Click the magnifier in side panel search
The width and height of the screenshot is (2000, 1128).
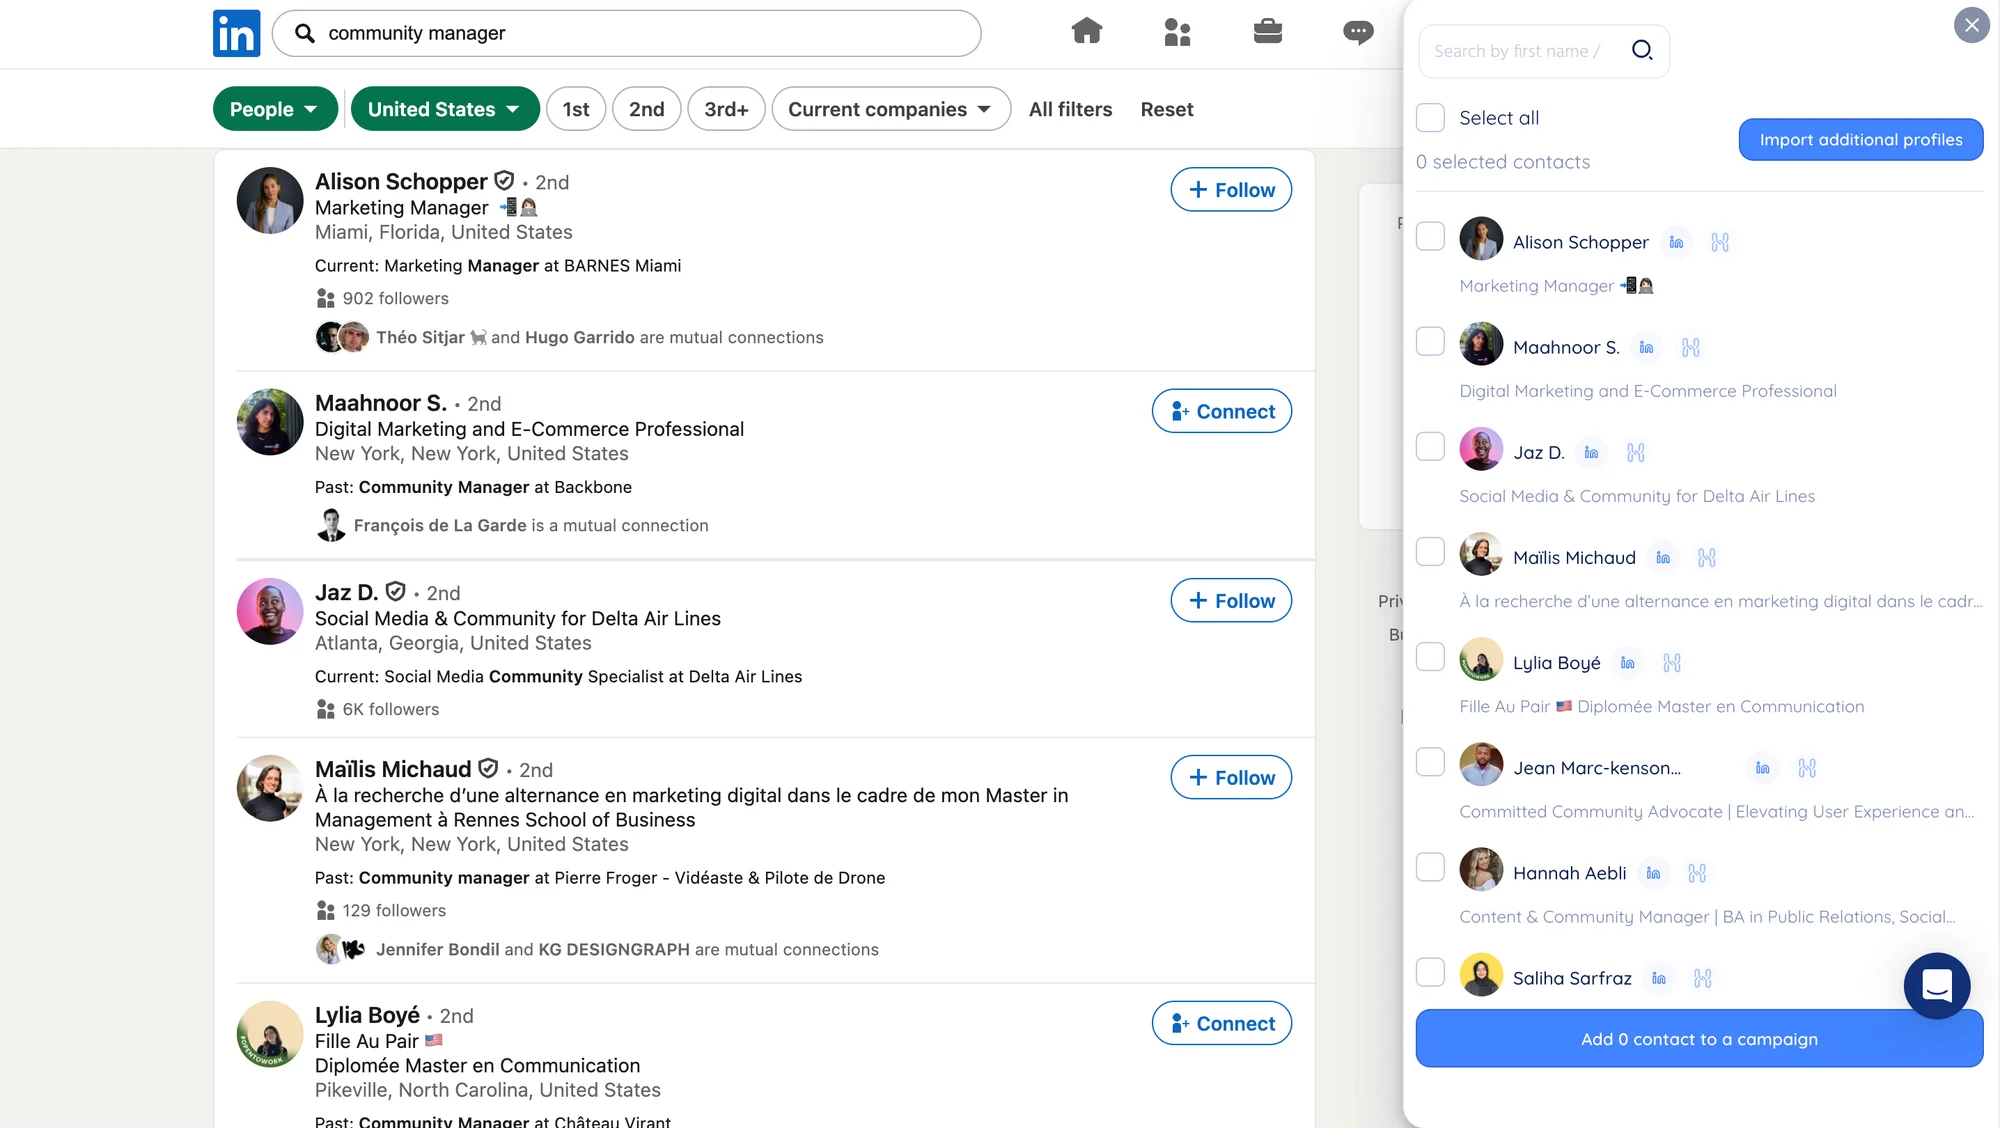tap(1642, 50)
